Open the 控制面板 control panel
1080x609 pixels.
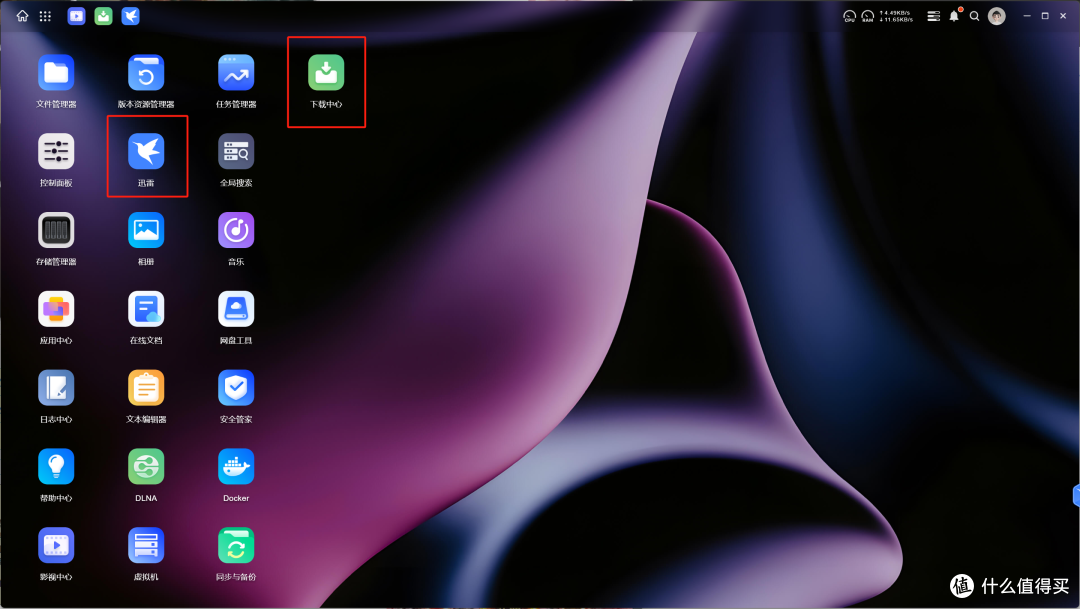[56, 152]
